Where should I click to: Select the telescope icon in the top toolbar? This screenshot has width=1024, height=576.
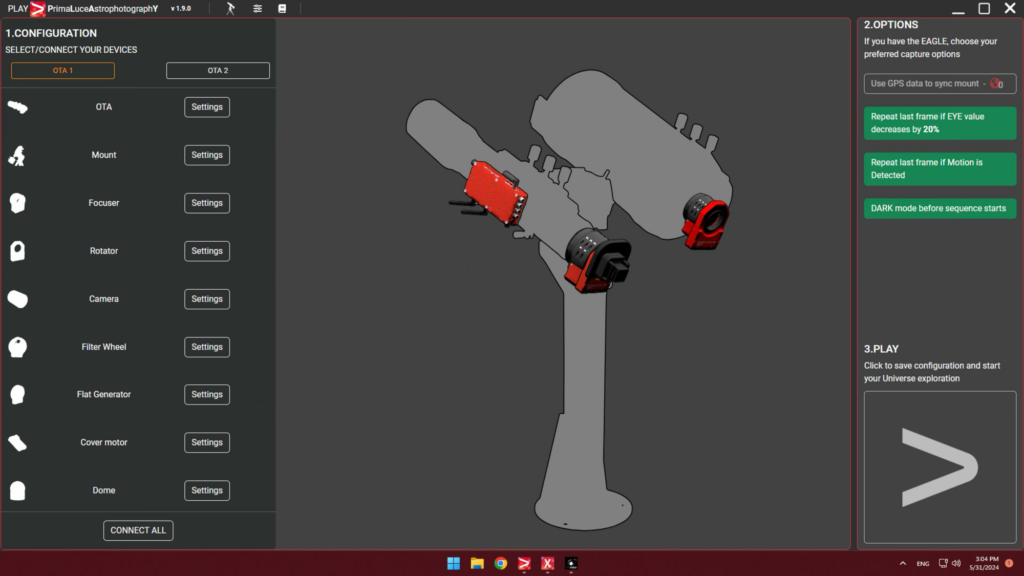coord(228,8)
